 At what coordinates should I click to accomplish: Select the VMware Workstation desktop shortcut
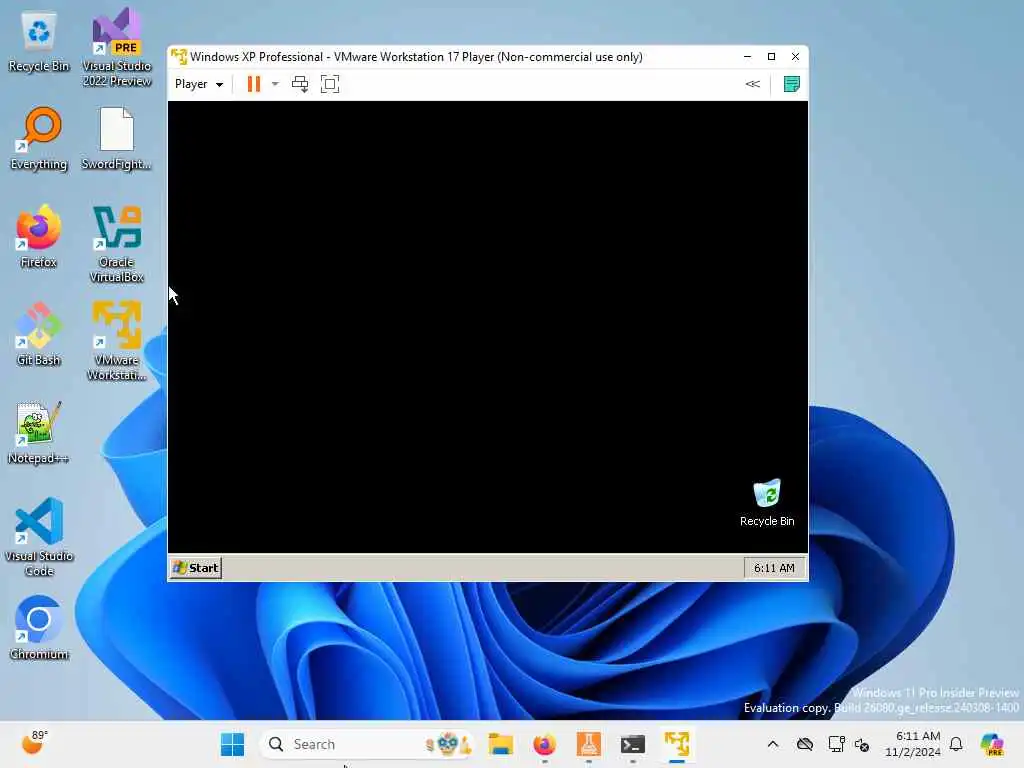coord(117,341)
